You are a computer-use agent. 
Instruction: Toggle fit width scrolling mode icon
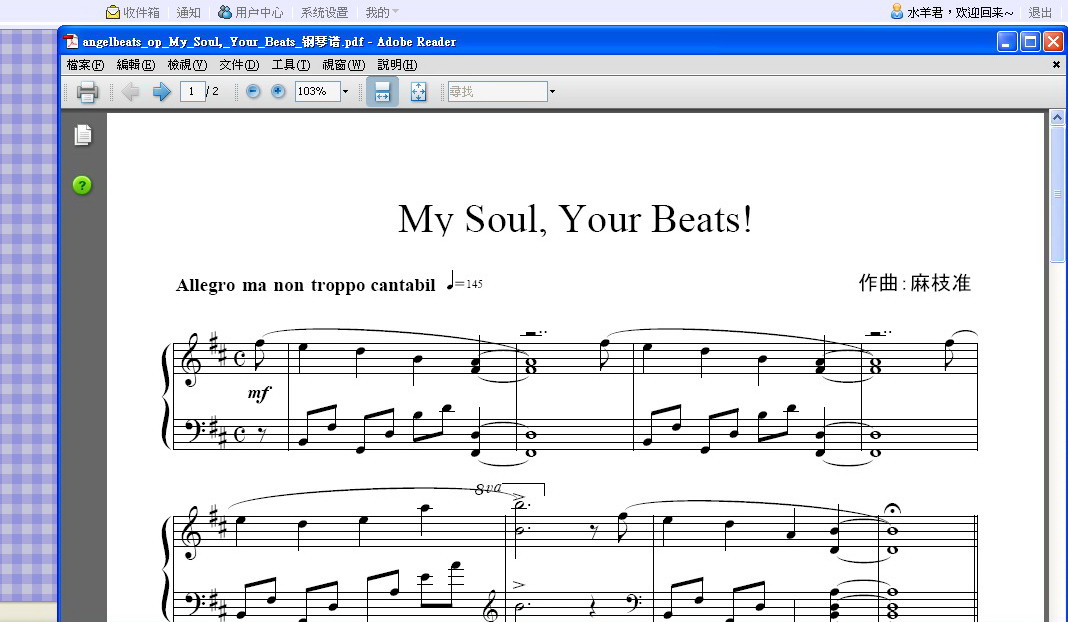tap(382, 91)
